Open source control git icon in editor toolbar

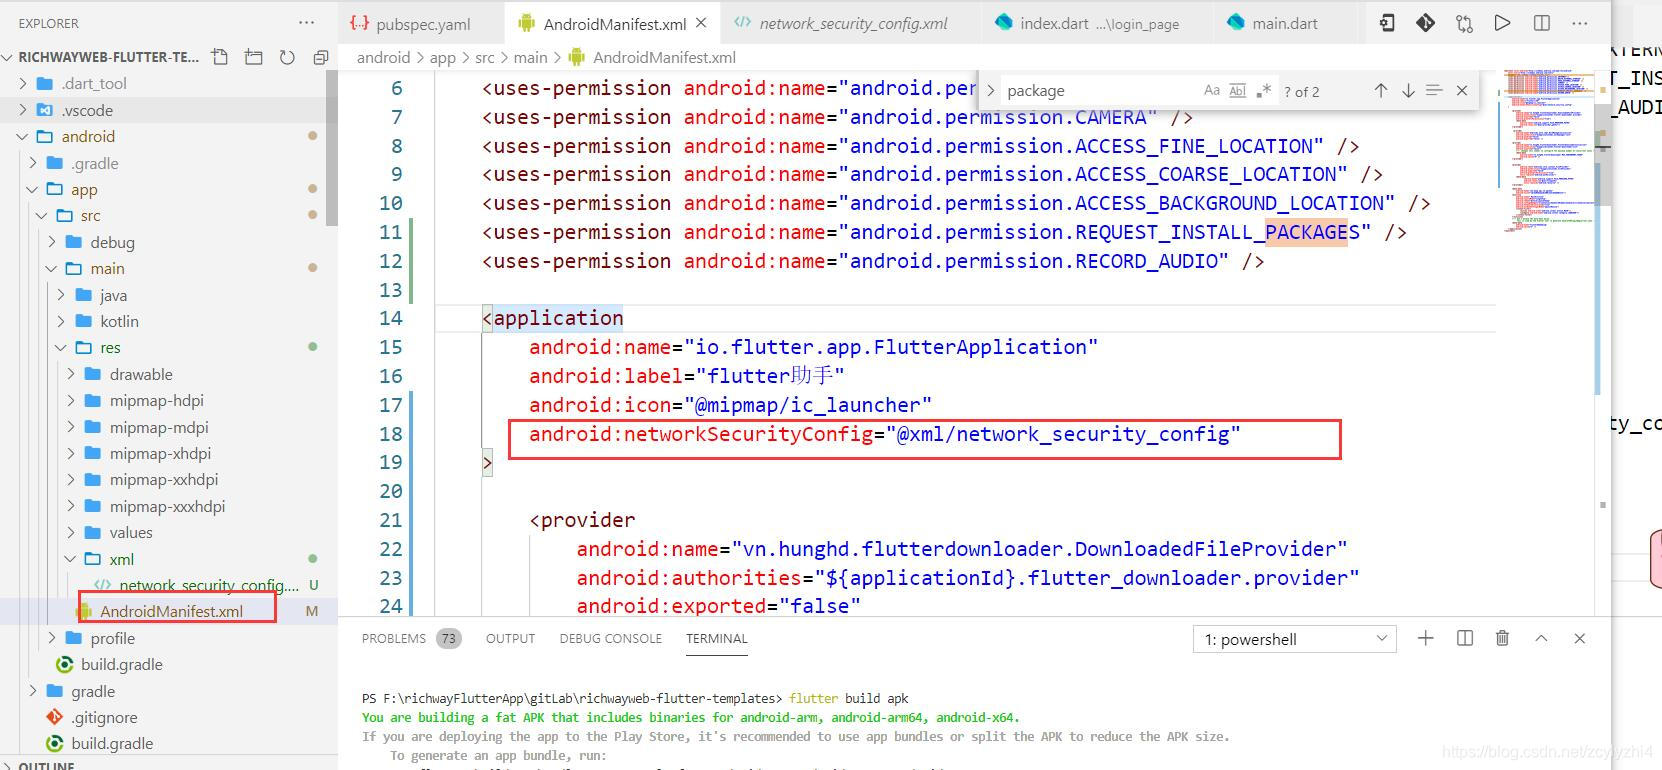coord(1425,23)
